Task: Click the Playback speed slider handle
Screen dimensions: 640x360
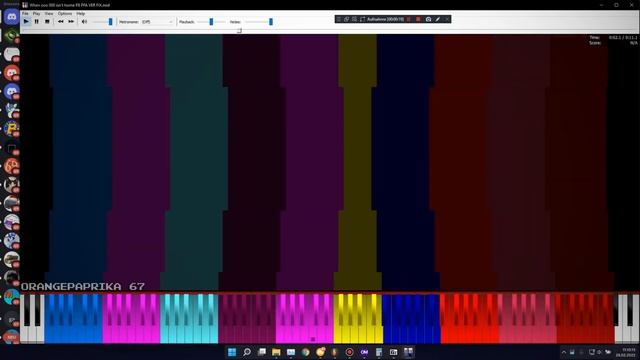Action: coord(211,22)
